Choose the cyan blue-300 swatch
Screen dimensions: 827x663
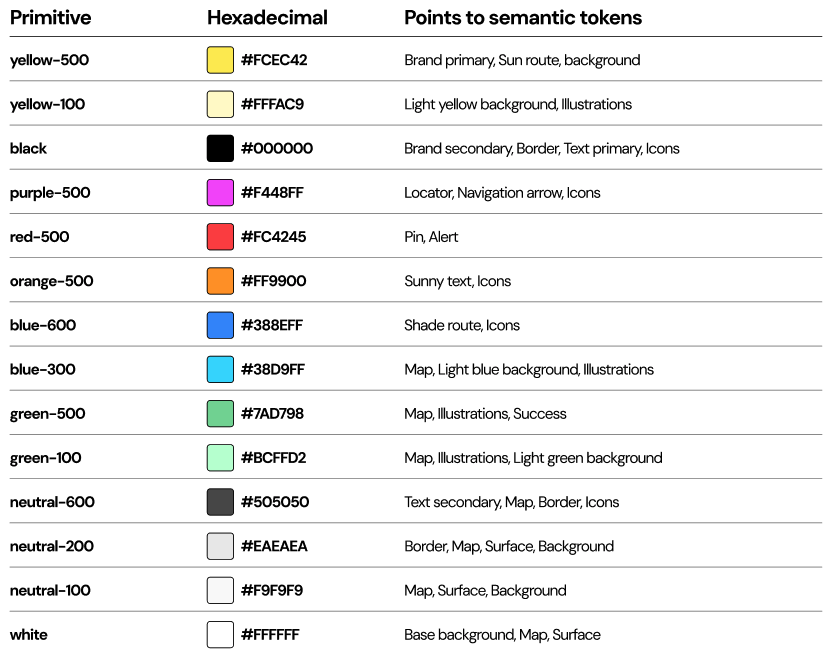coord(220,369)
